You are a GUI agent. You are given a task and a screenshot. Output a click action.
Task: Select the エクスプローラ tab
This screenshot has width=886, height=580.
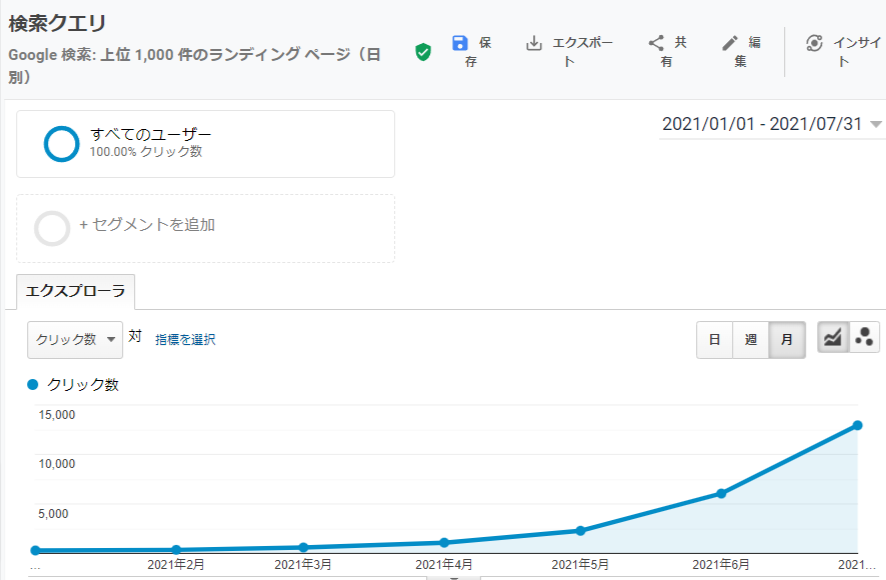75,291
